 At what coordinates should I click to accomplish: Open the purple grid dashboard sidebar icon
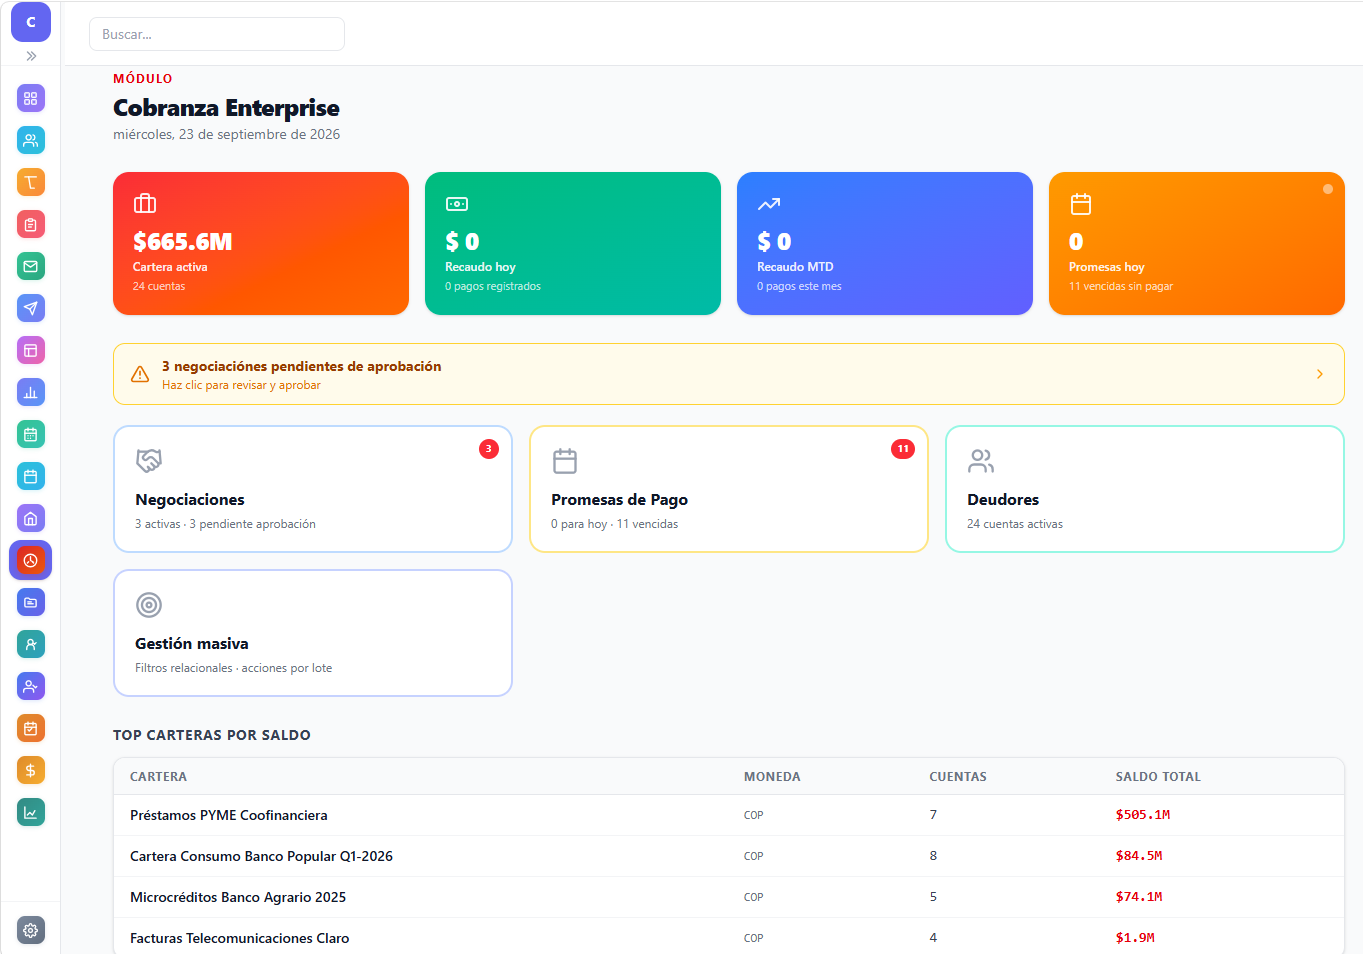tap(30, 98)
